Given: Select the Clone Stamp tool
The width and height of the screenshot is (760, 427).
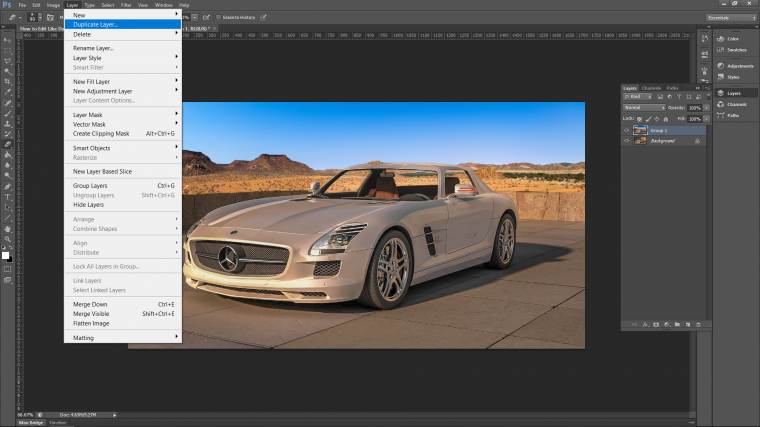Looking at the screenshot, I should pos(7,124).
